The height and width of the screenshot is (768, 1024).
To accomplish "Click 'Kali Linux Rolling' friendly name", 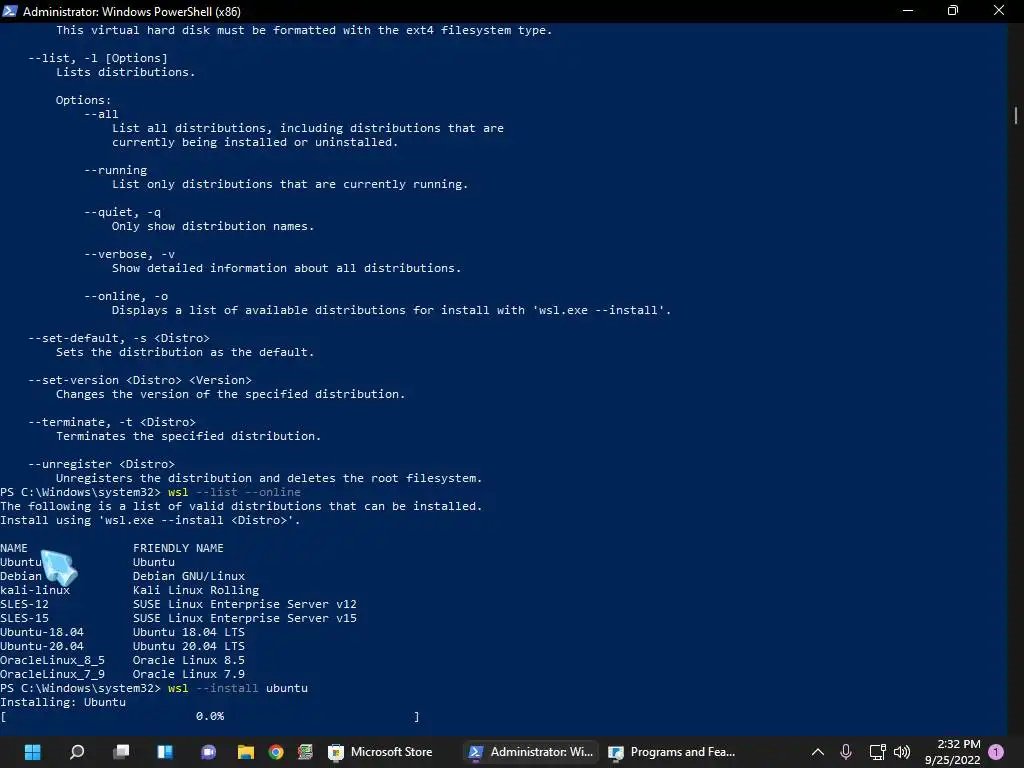I will 196,590.
